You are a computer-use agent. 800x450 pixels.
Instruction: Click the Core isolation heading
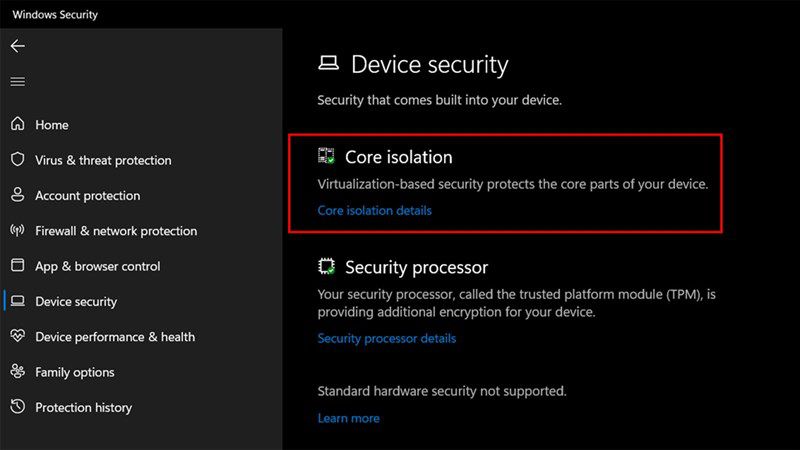tap(398, 157)
